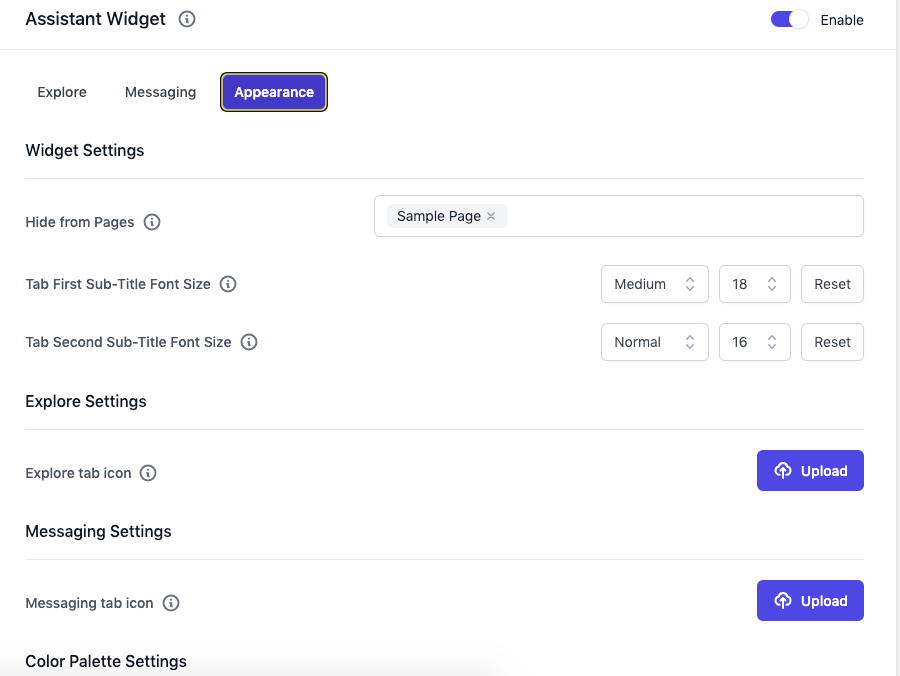Open the Medium font weight dropdown
This screenshot has width=900, height=676.
click(x=654, y=284)
